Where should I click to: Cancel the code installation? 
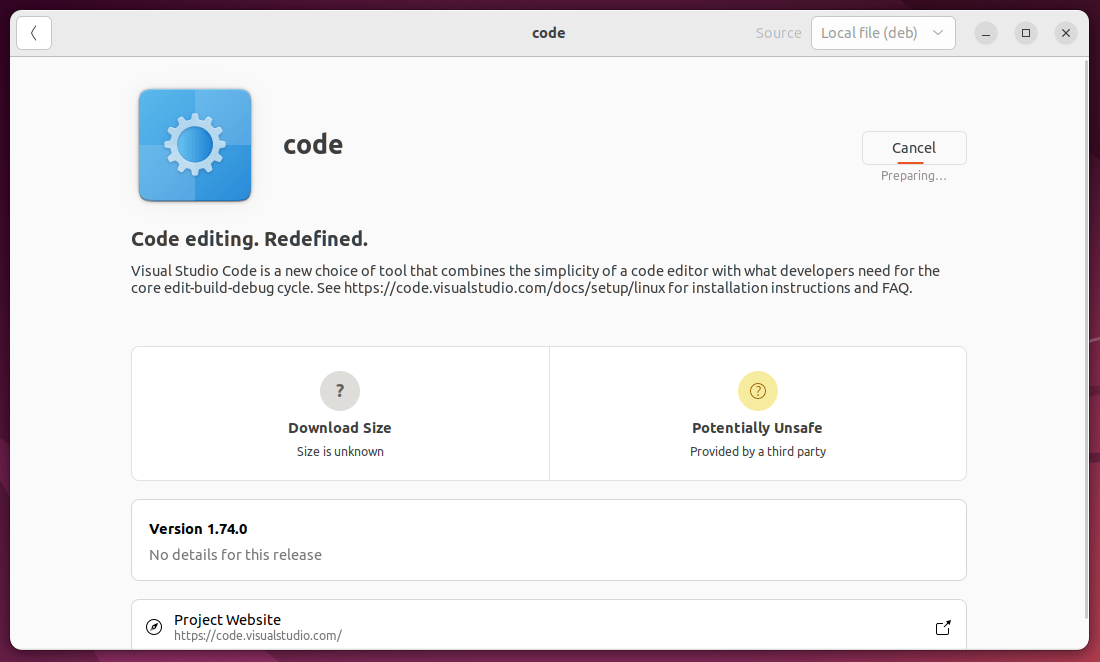(x=913, y=148)
